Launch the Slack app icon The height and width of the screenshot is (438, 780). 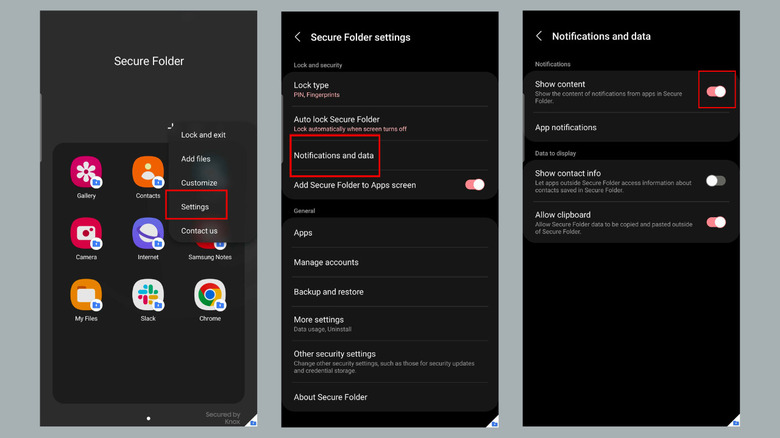(148, 295)
